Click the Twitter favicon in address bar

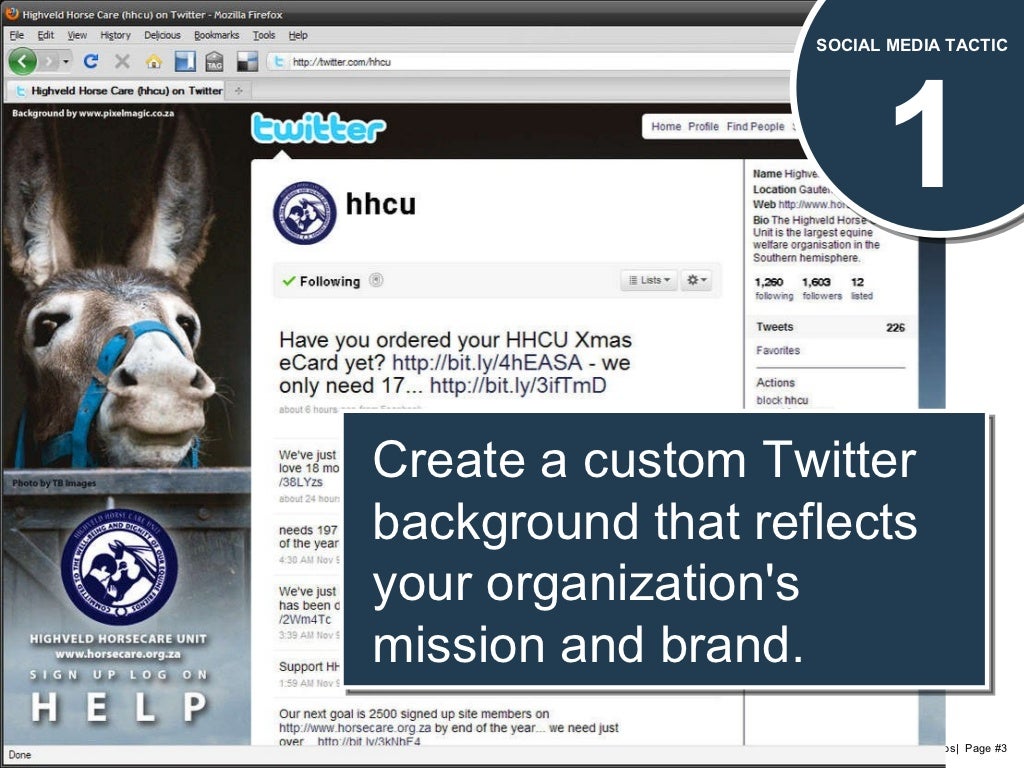click(279, 61)
